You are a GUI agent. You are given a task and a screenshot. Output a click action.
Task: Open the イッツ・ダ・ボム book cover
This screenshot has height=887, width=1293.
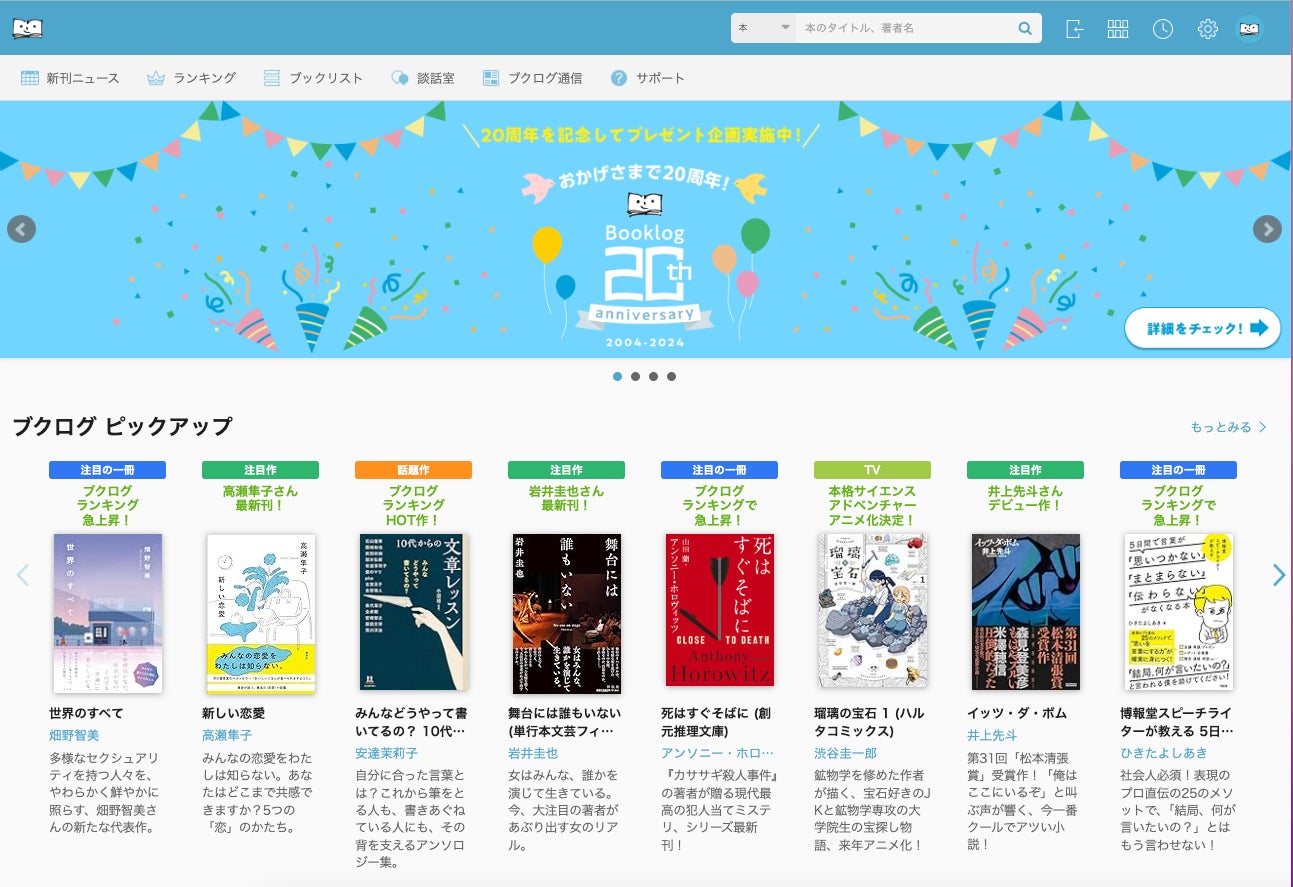point(1026,612)
